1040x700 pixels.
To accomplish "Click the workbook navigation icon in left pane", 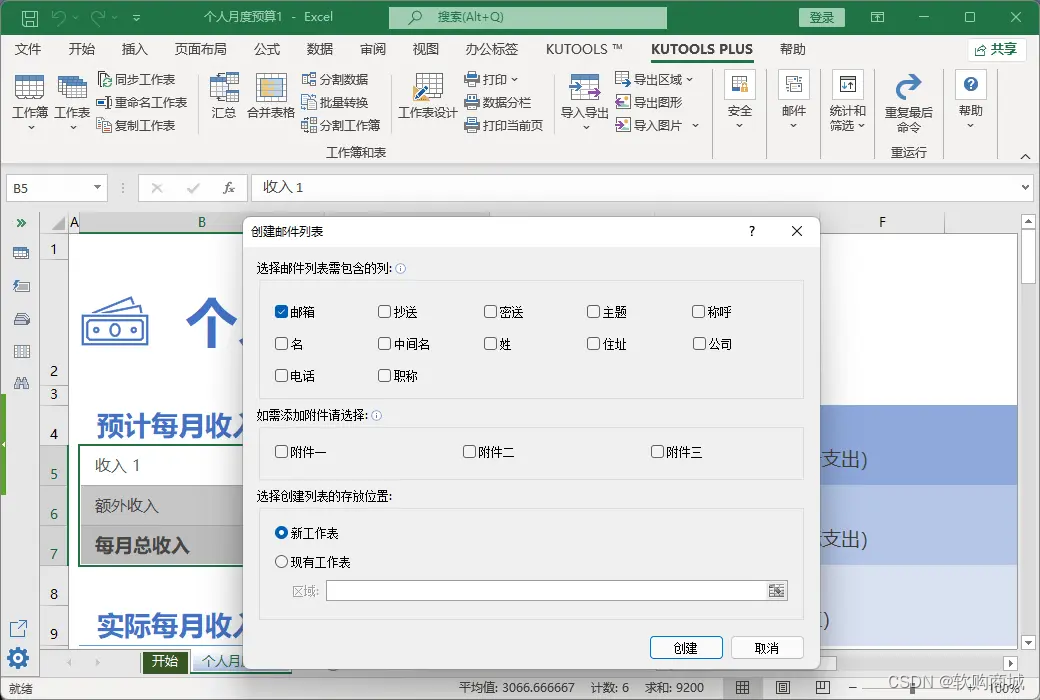I will [x=21, y=253].
